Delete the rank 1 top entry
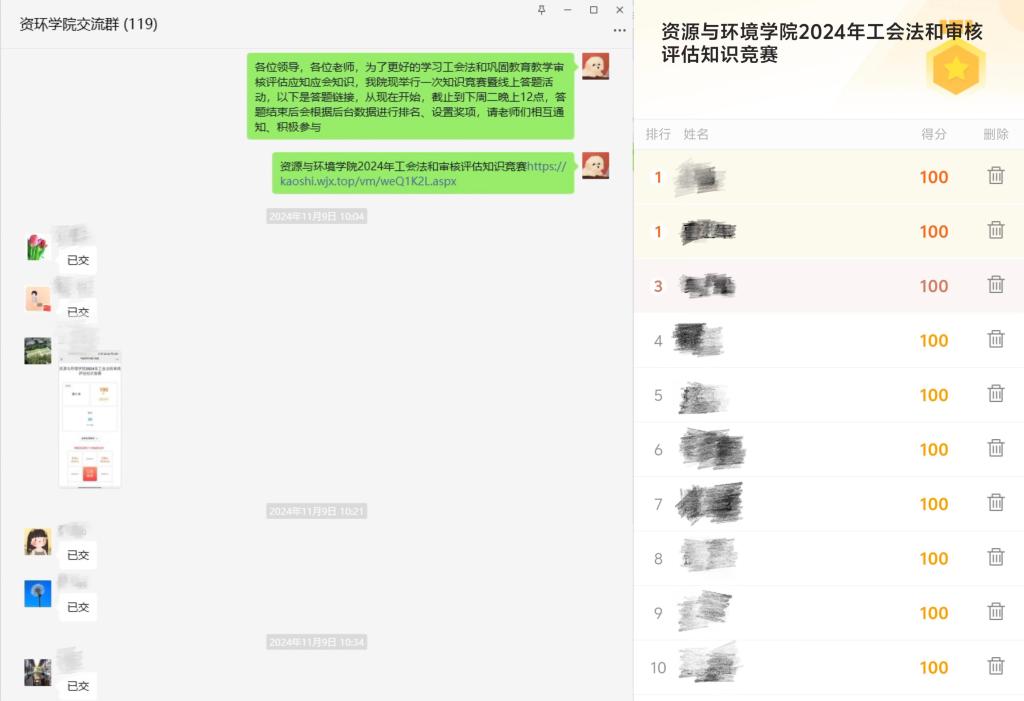The image size is (1024, 701). (995, 175)
